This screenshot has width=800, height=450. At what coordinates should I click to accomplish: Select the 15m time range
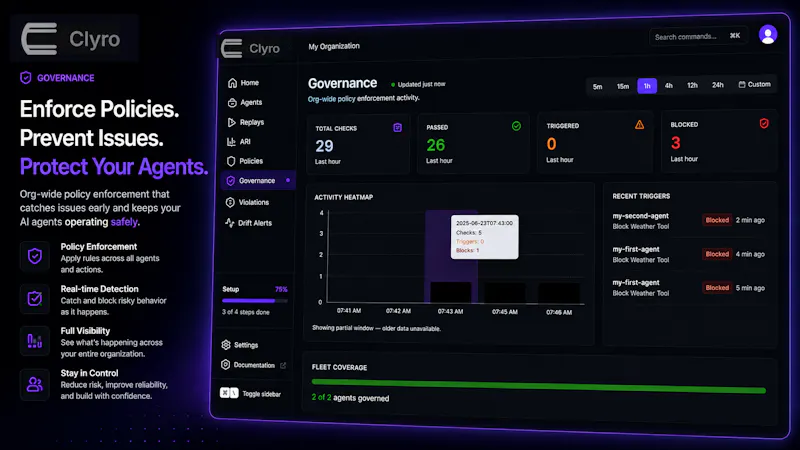coord(623,86)
